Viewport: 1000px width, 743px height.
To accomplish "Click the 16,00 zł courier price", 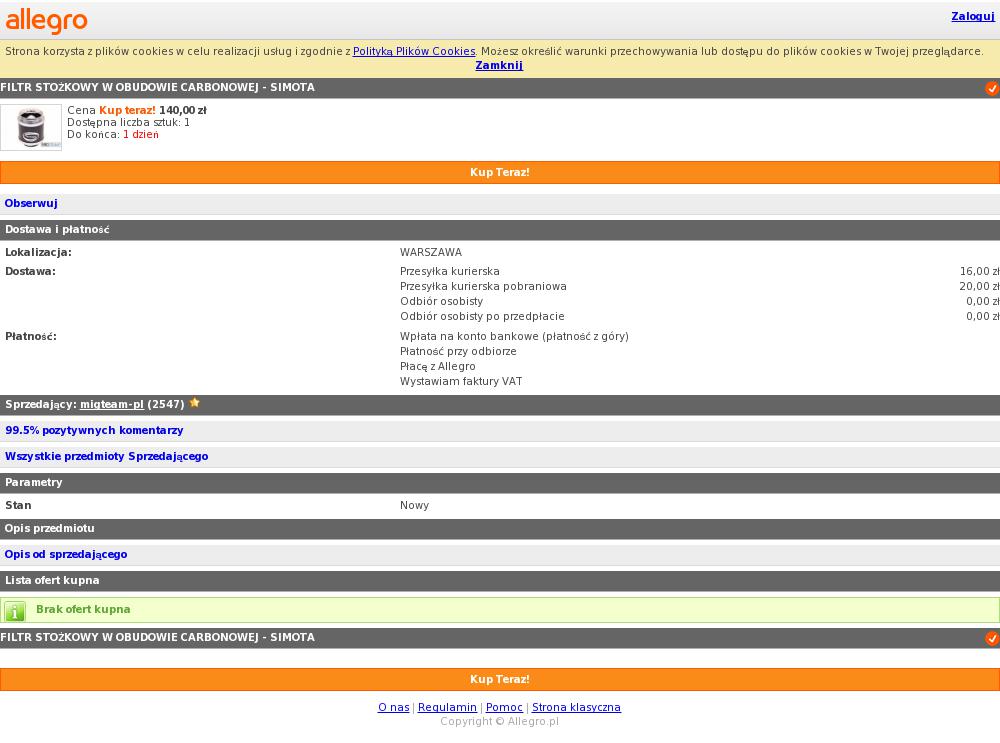I will (x=980, y=272).
